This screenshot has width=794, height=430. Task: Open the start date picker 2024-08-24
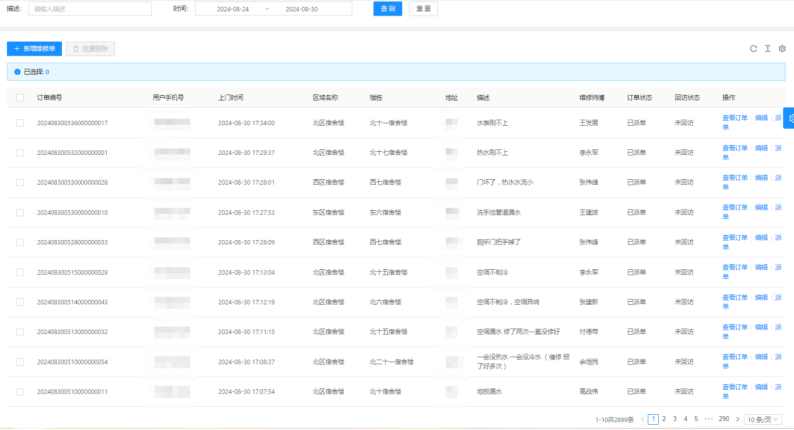point(233,9)
